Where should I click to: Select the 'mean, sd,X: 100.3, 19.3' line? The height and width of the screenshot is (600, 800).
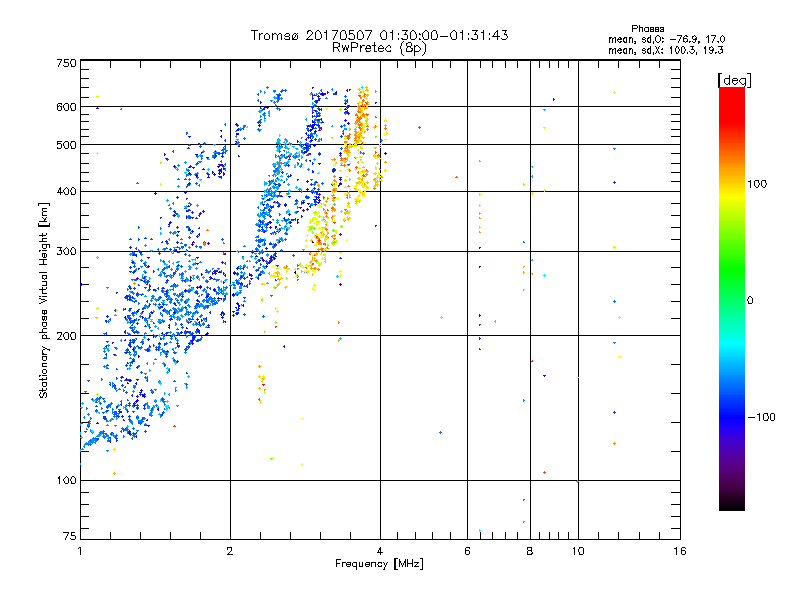tap(665, 50)
